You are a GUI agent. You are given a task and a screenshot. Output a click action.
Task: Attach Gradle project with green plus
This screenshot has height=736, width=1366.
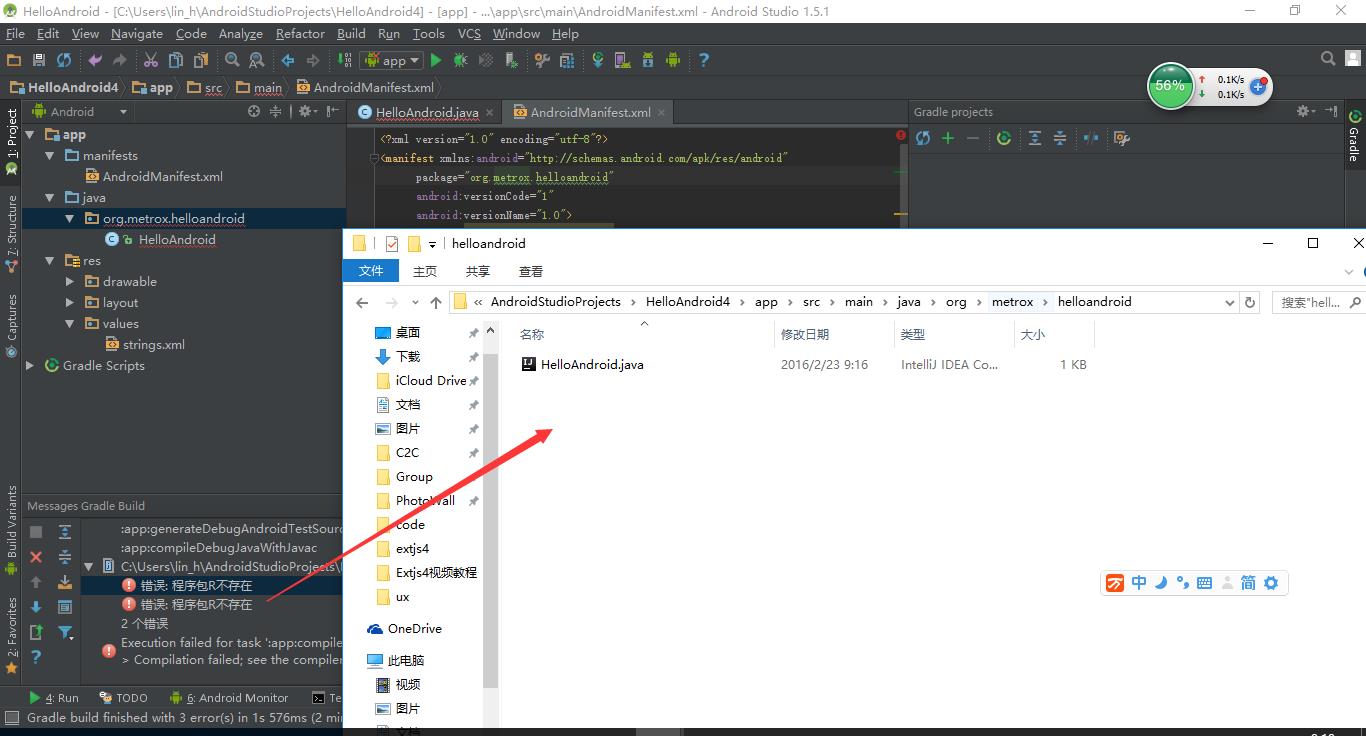click(948, 138)
